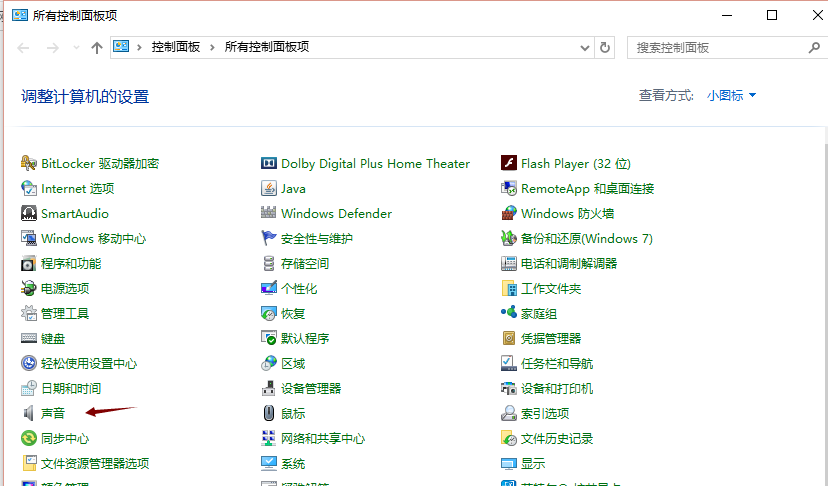The width and height of the screenshot is (828, 486).
Task: Click the 日期和时间 clock icon
Action: (29, 388)
